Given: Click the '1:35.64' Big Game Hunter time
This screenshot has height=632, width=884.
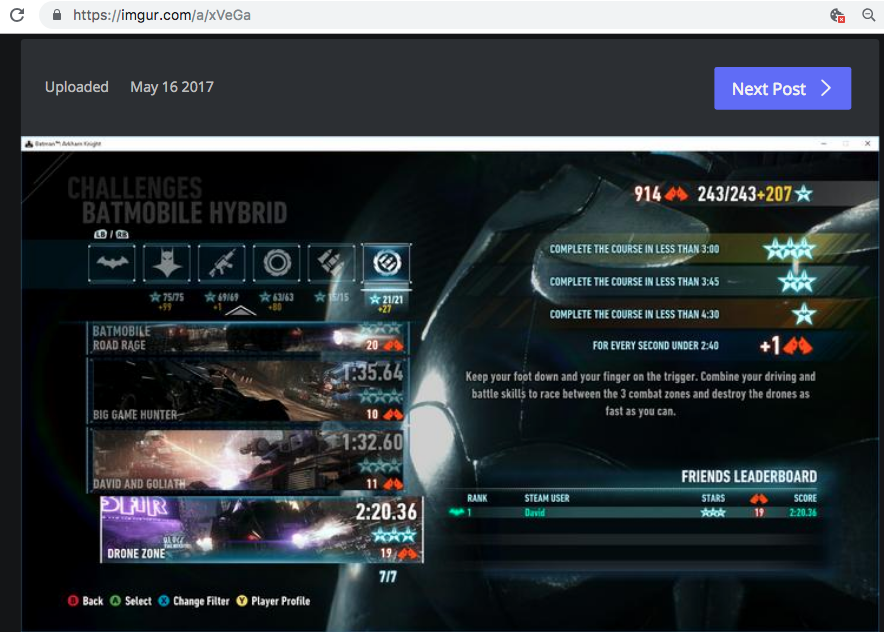Looking at the screenshot, I should point(373,373).
